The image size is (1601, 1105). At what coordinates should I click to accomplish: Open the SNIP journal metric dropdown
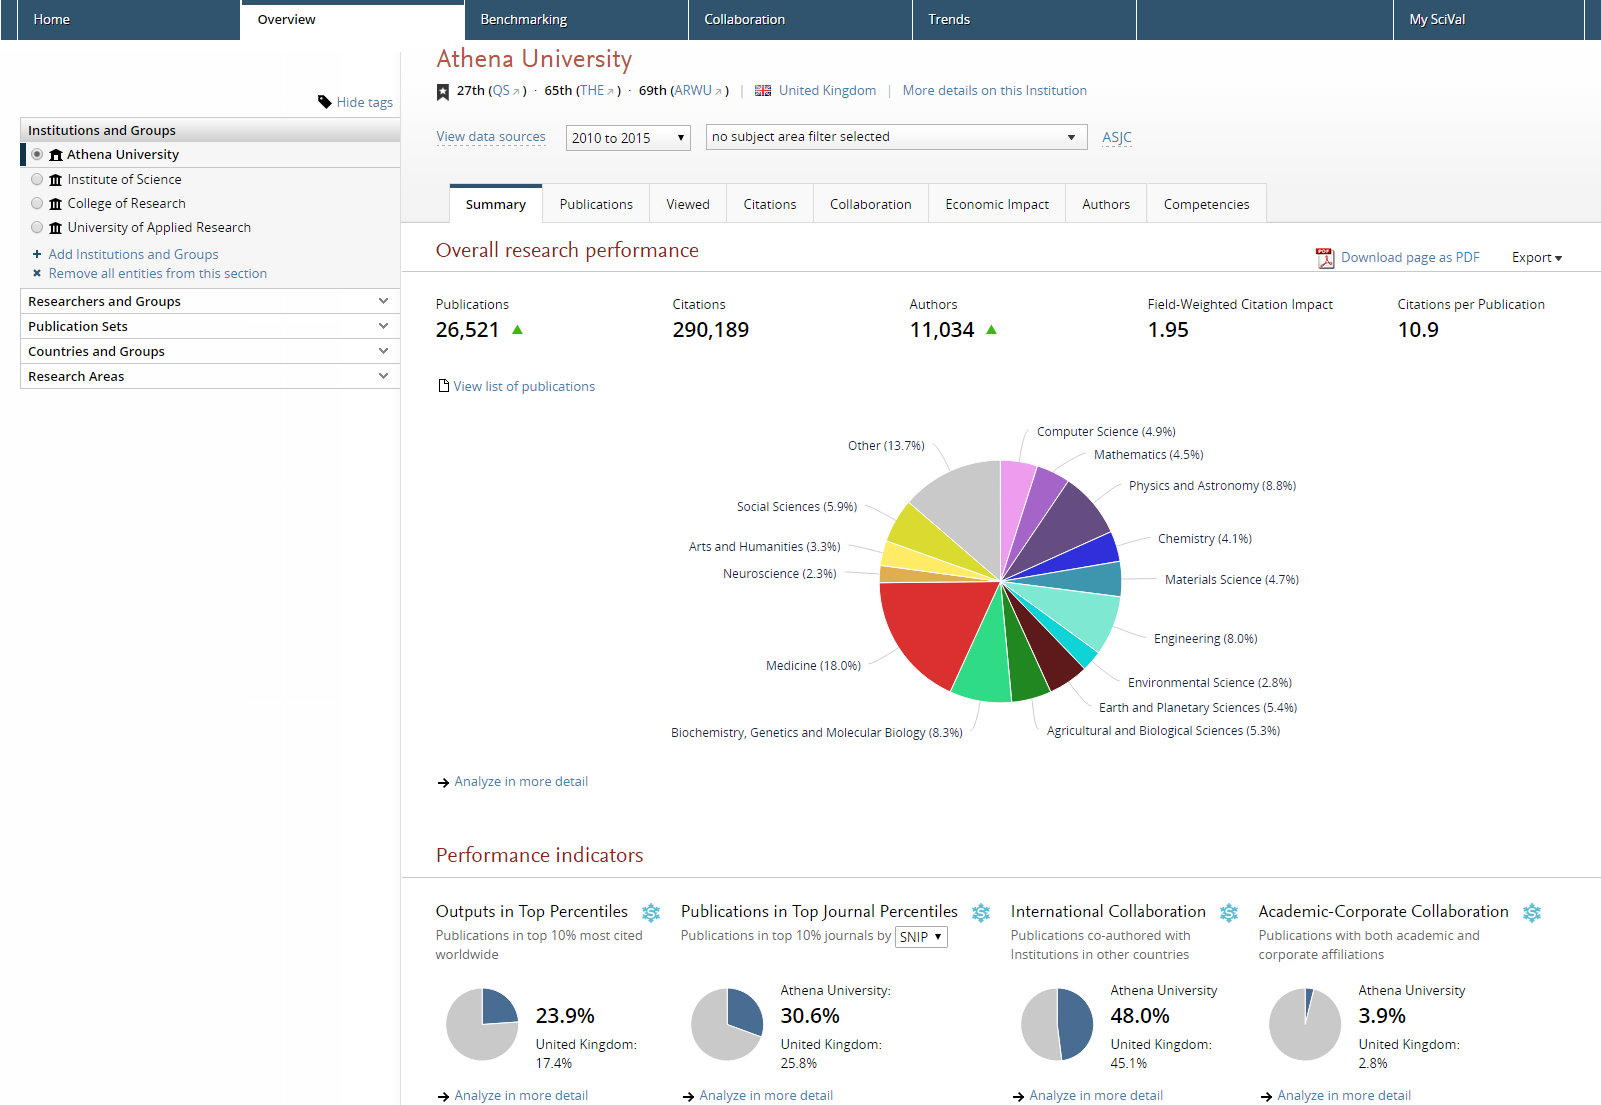click(921, 937)
